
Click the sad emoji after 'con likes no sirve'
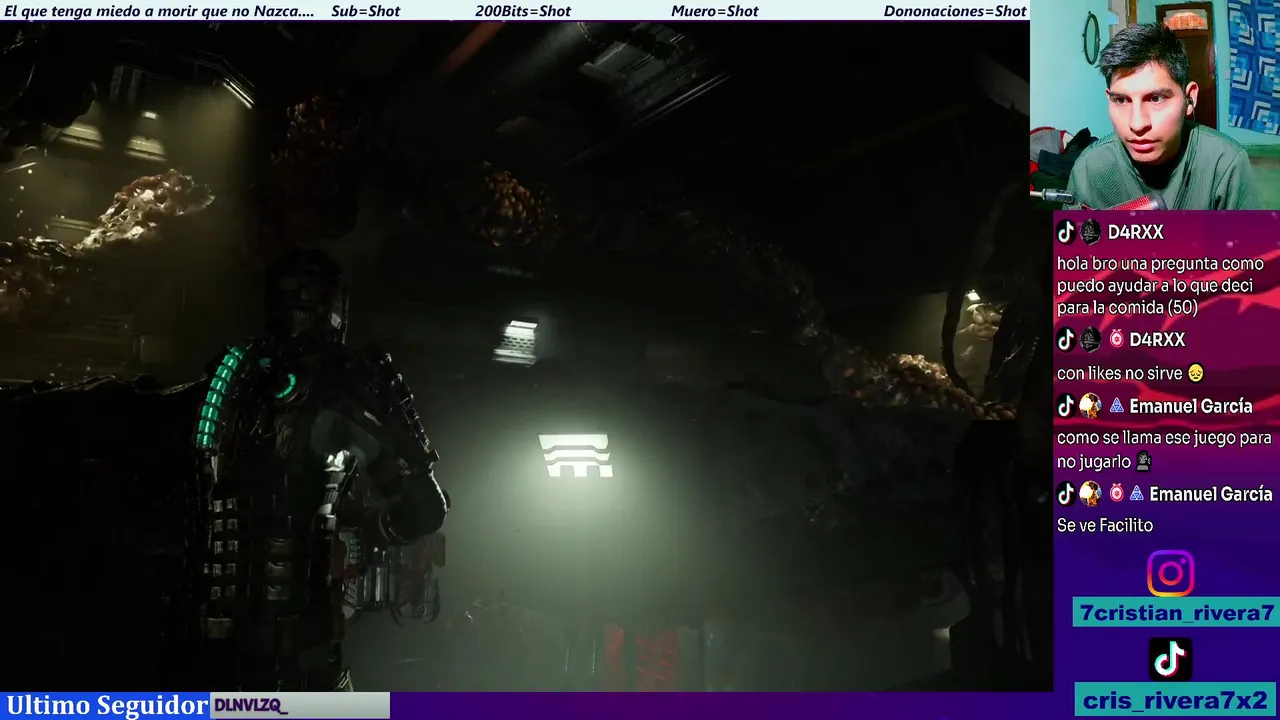(1195, 373)
